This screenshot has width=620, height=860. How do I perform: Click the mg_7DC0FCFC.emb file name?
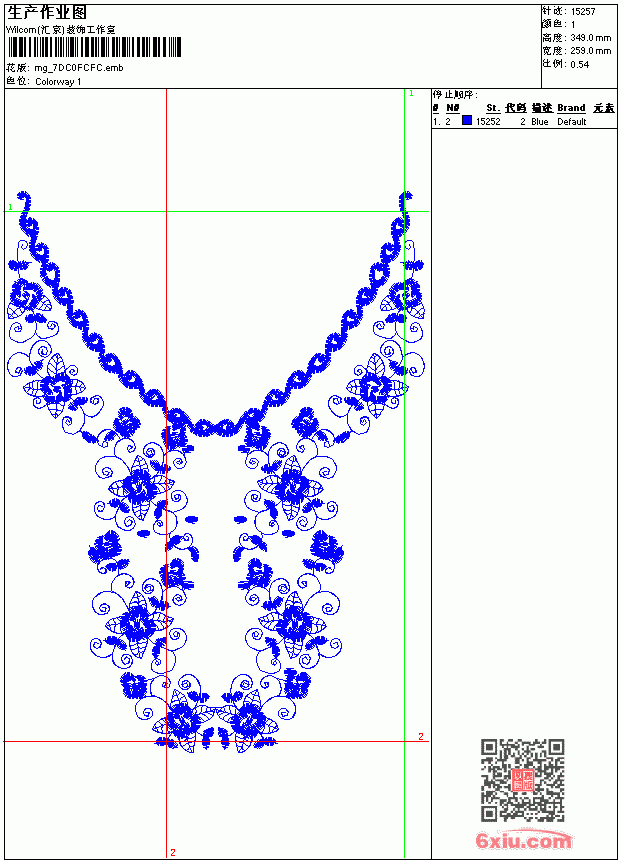(x=79, y=68)
